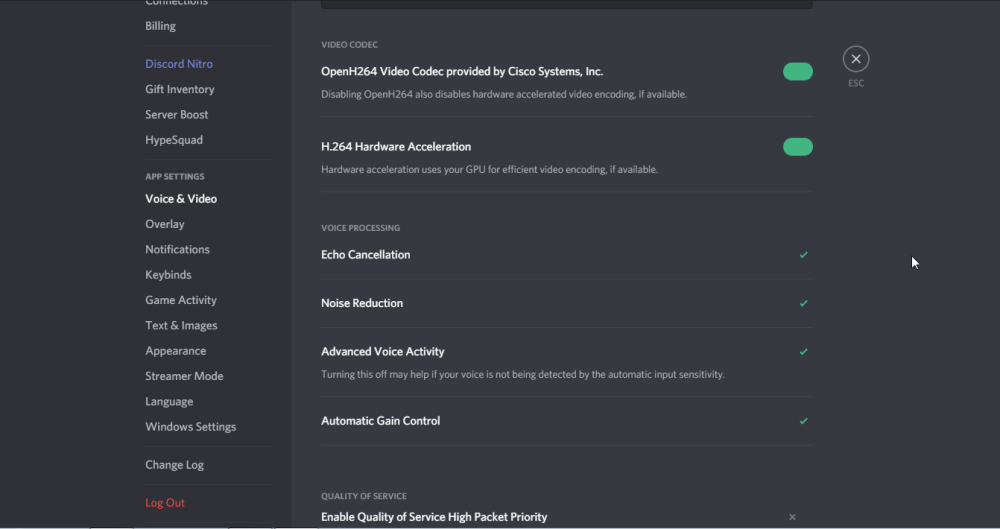
Task: Toggle Noise Reduction checkmark
Action: (x=803, y=304)
